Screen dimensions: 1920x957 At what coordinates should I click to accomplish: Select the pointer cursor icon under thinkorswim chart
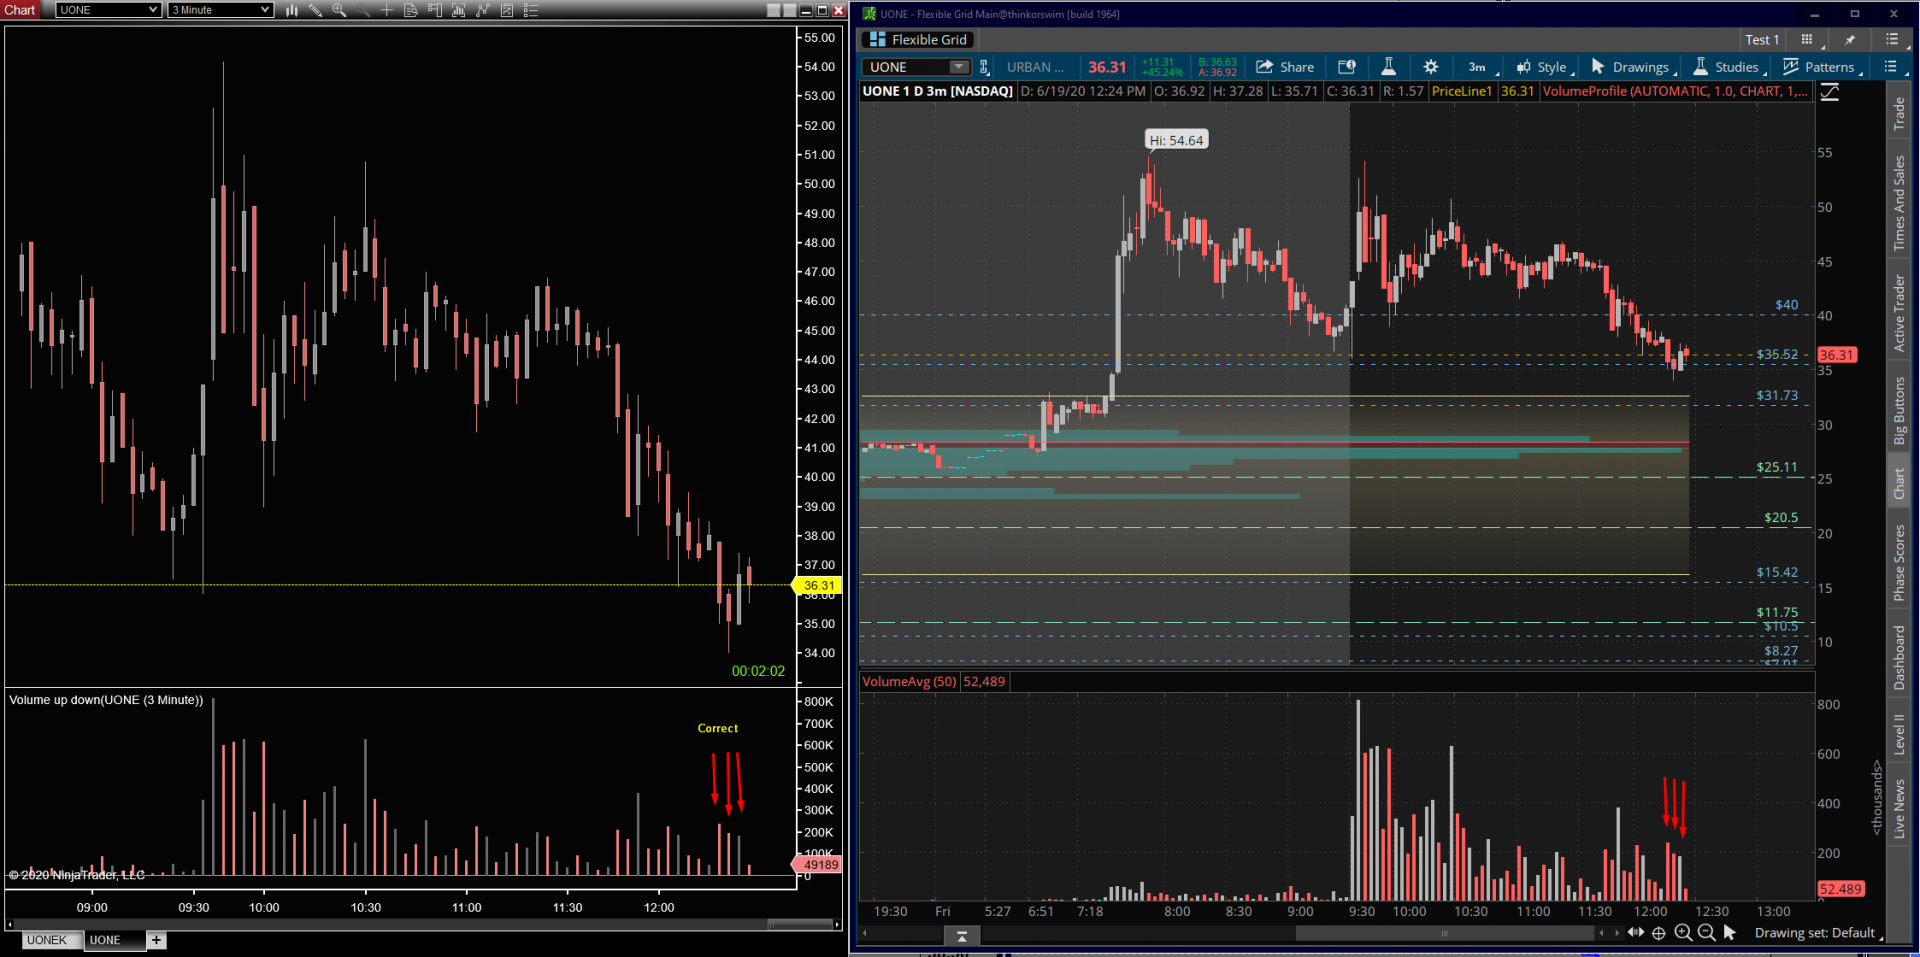(x=1730, y=933)
